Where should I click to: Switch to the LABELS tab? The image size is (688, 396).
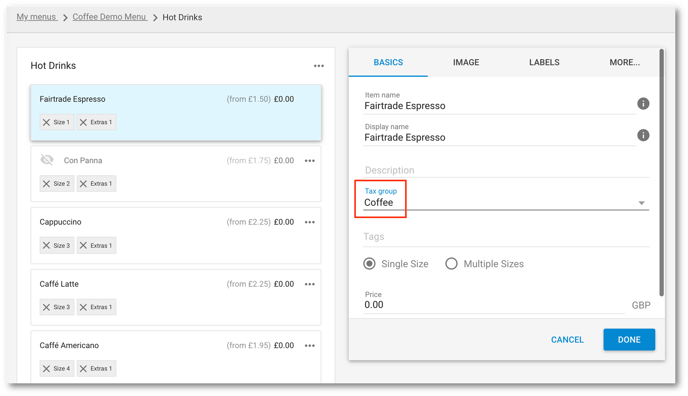point(544,63)
